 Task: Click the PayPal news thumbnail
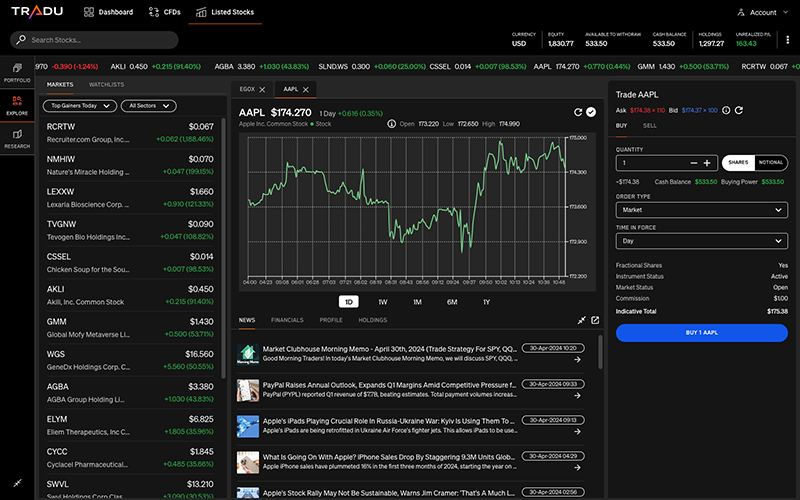pyautogui.click(x=248, y=390)
